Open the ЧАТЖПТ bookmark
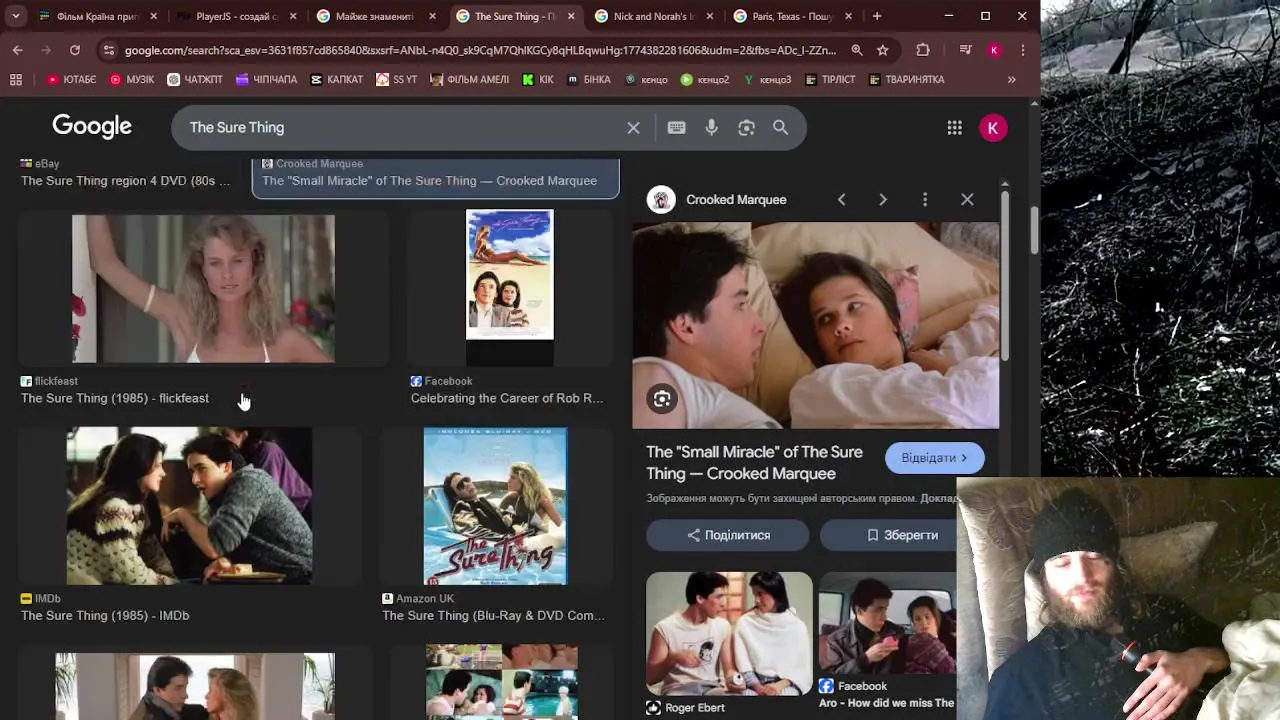 pos(195,80)
